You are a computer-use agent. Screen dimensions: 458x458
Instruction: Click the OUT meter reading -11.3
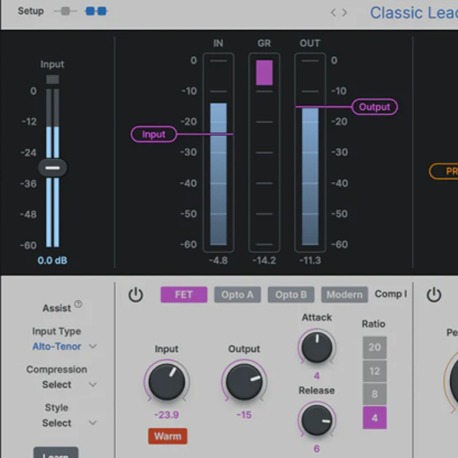(310, 260)
